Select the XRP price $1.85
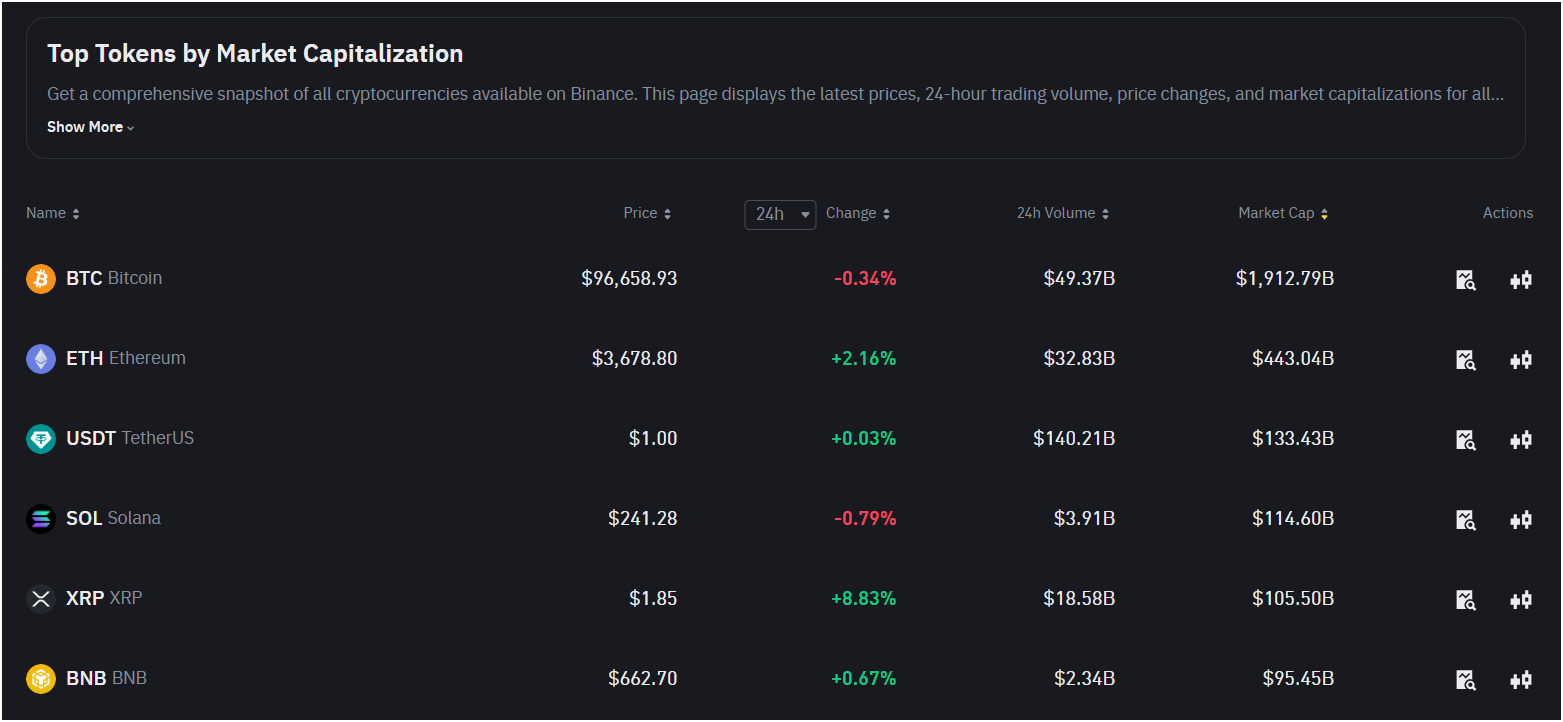Viewport: 1563px width, 722px height. coord(653,598)
